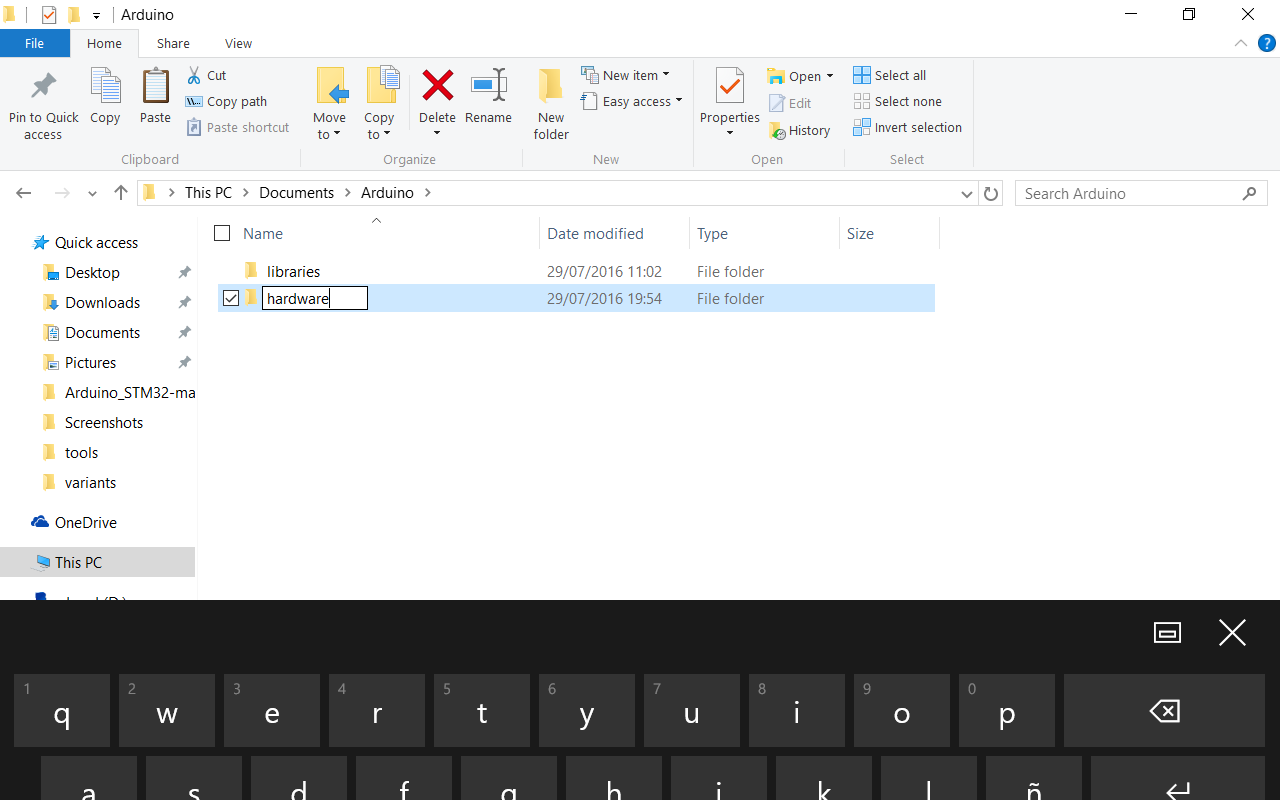Pin to Quick access
The height and width of the screenshot is (800, 1280).
point(43,103)
